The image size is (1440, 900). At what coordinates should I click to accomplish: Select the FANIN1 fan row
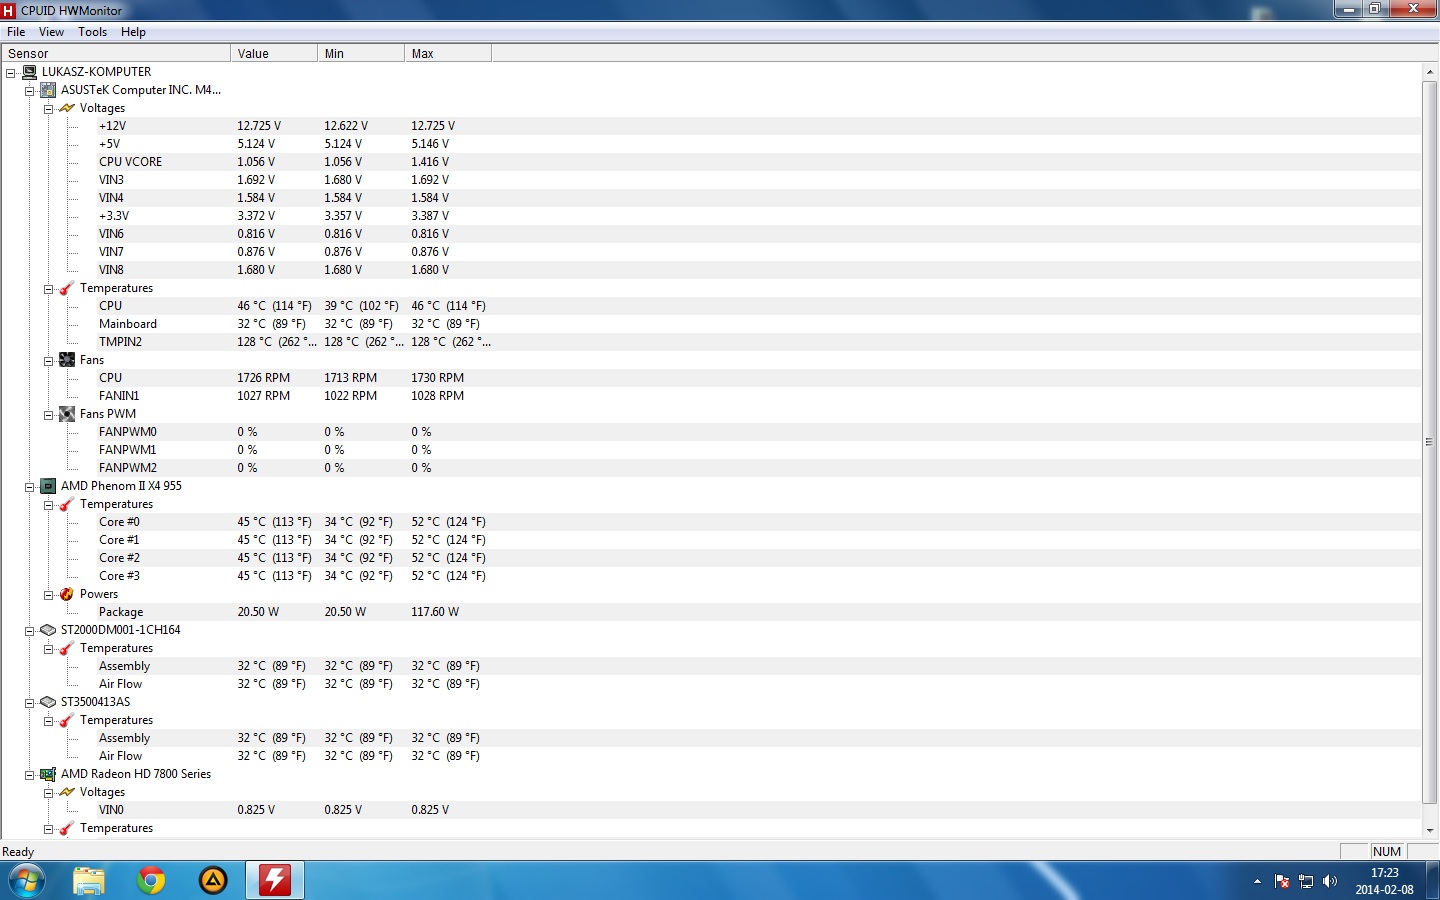pos(711,396)
